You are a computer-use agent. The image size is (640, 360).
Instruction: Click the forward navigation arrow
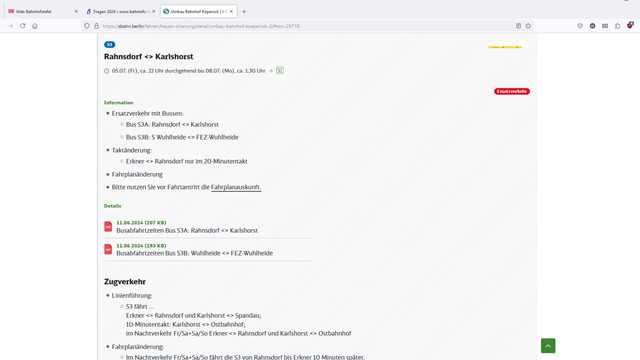[x=10, y=26]
